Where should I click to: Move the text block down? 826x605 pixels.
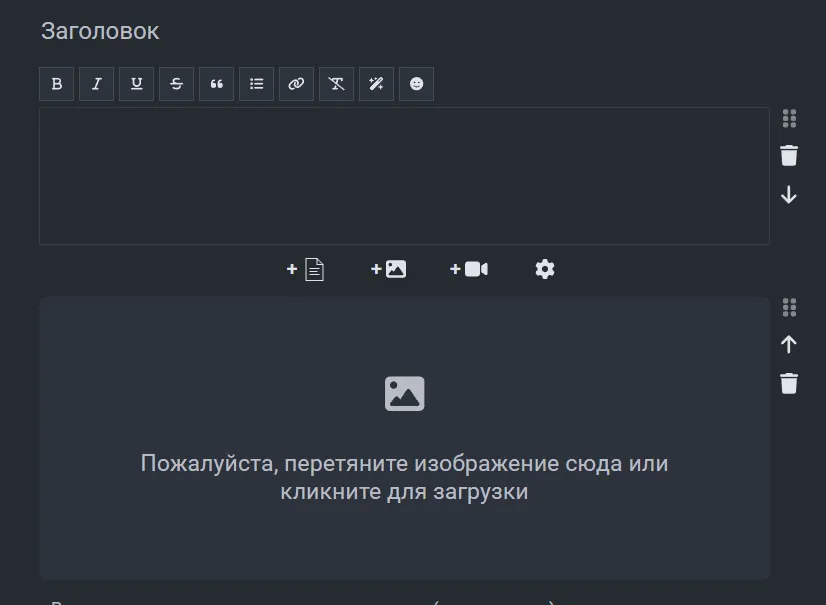point(789,194)
